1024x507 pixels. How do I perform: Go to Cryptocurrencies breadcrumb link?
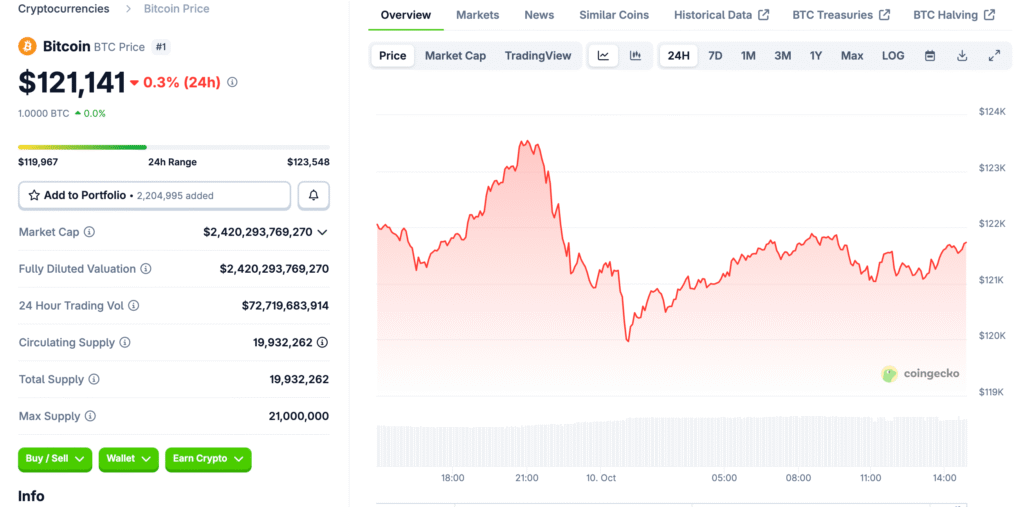tap(64, 9)
